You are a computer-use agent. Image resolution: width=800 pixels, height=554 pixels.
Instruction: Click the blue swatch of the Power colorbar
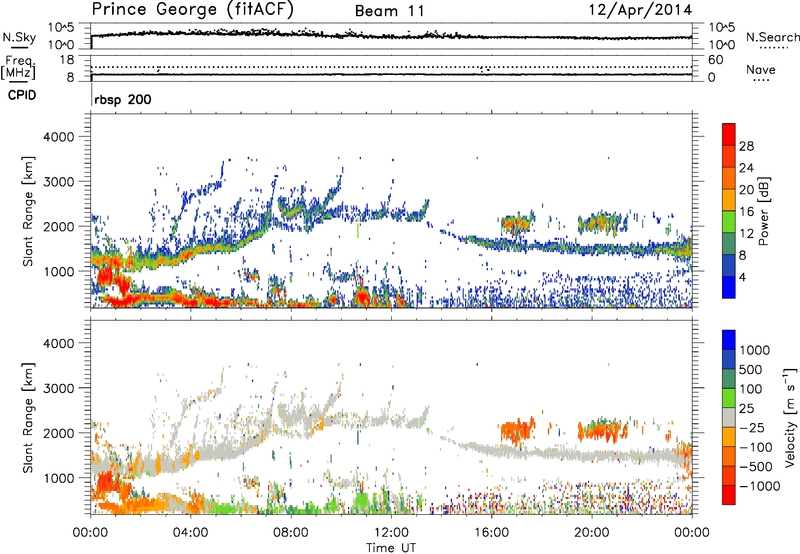click(x=729, y=287)
